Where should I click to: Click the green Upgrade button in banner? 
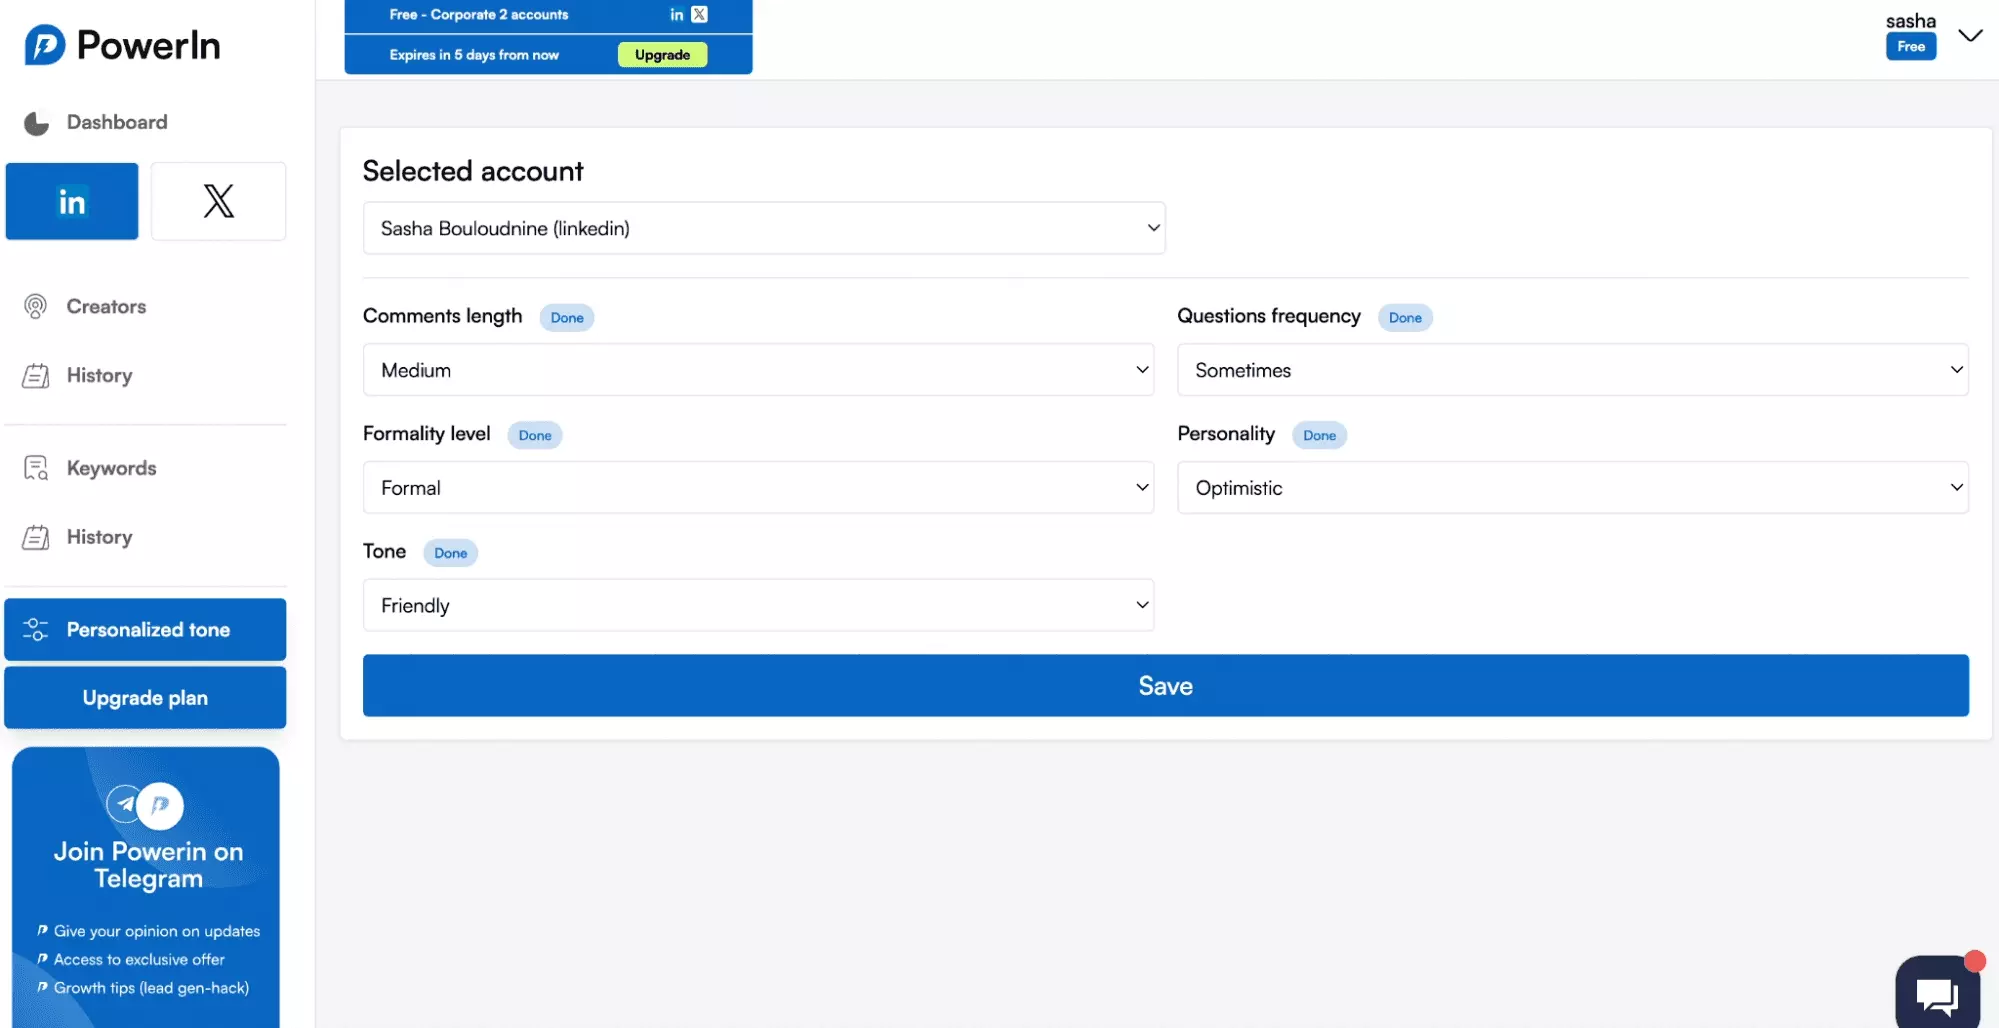(662, 55)
